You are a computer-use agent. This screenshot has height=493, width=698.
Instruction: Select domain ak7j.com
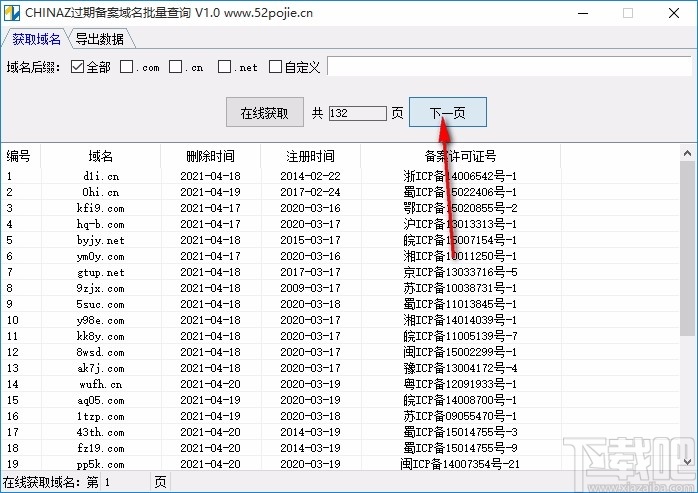point(101,369)
